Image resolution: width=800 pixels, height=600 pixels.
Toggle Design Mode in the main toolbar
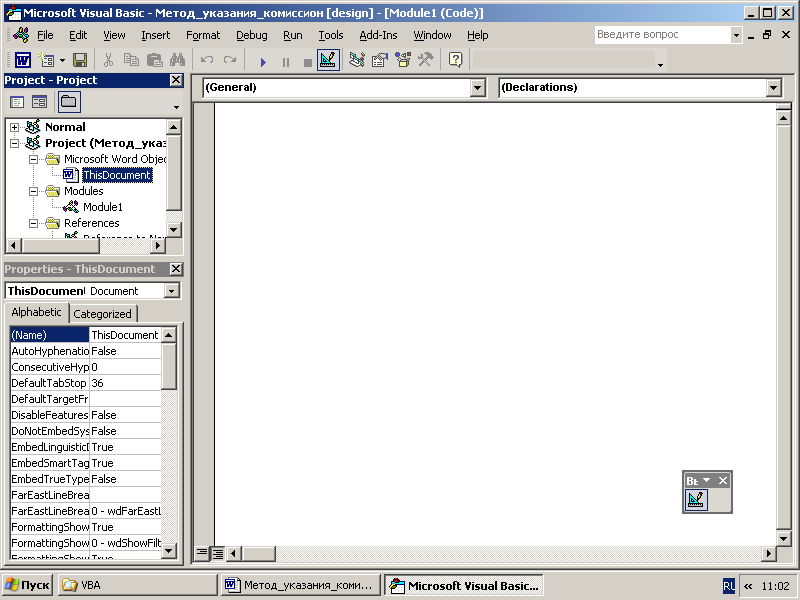tap(328, 60)
